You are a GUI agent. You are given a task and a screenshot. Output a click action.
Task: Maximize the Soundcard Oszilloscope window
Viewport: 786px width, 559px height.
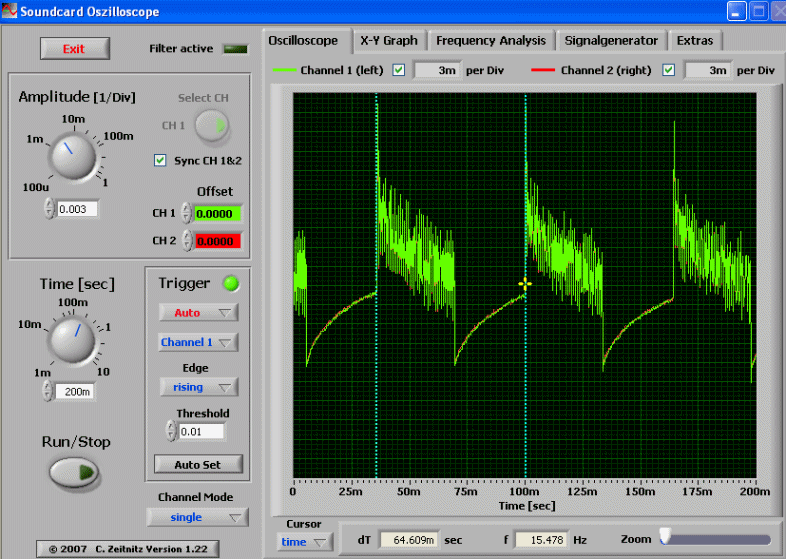pyautogui.click(x=758, y=11)
